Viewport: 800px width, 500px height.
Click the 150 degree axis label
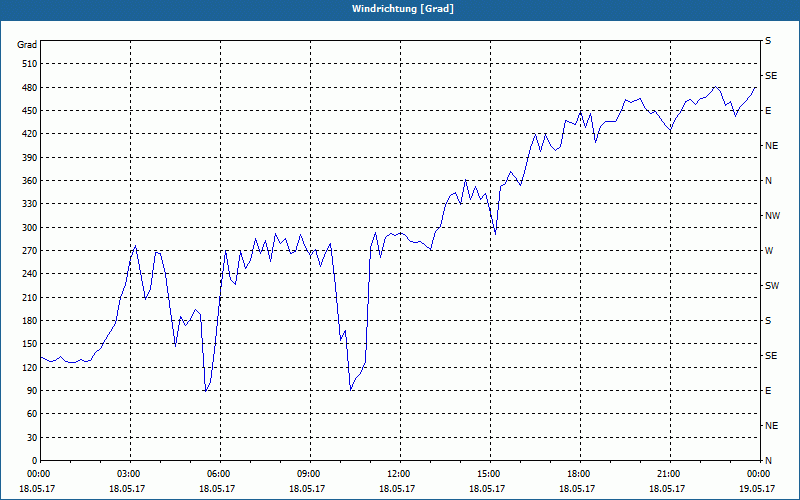[x=30, y=343]
